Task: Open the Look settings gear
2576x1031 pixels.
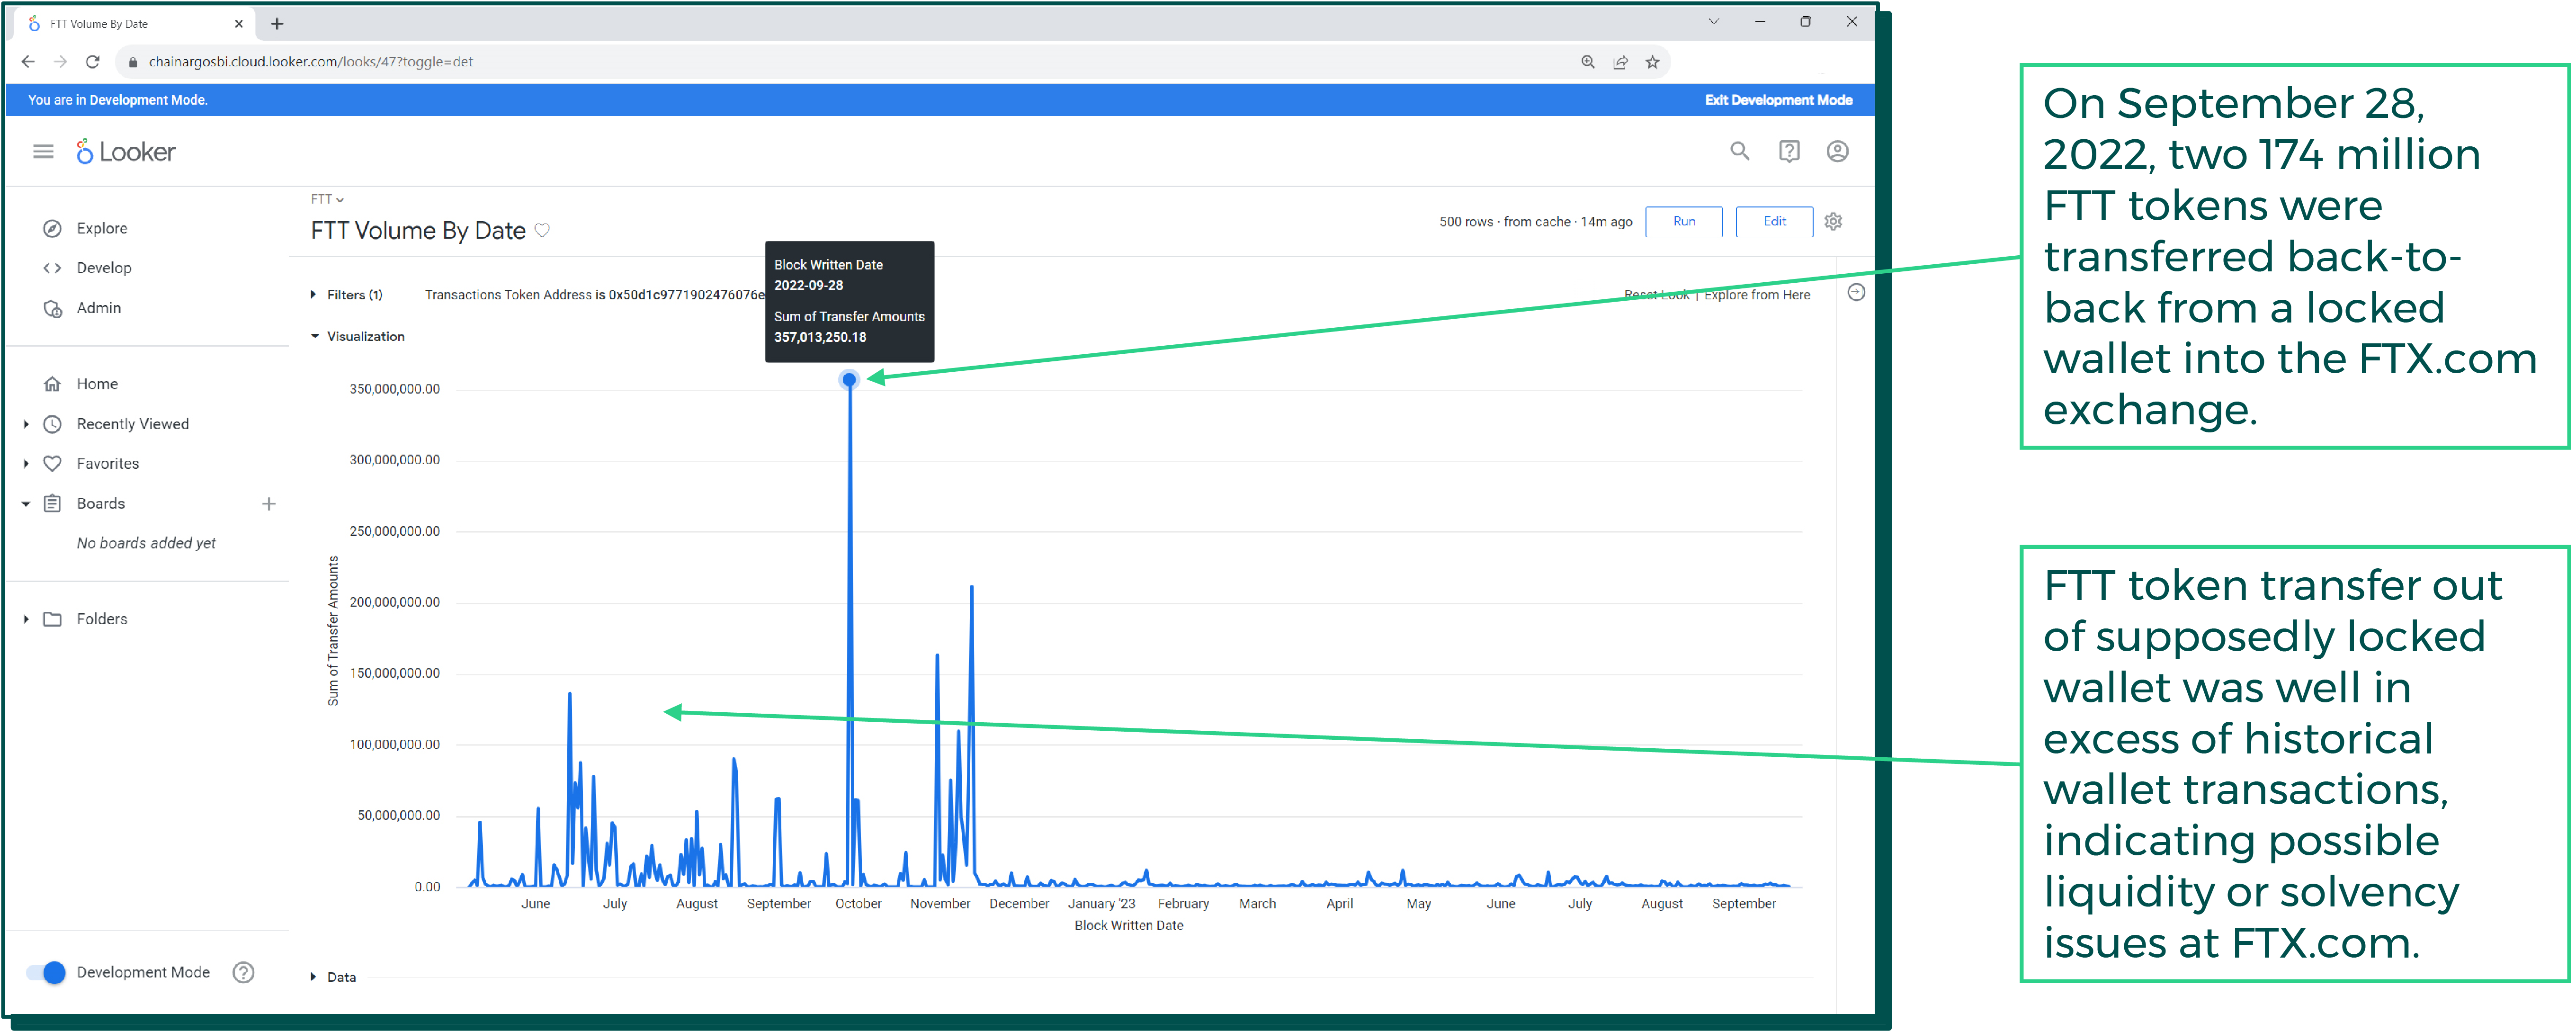Action: coord(1832,222)
